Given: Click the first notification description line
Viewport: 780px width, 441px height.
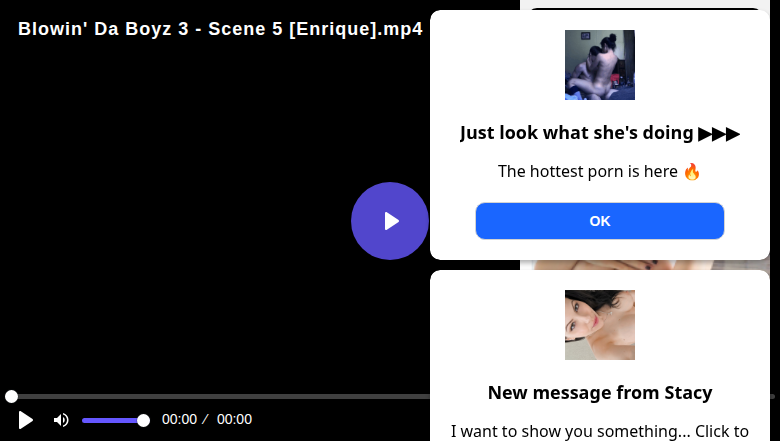Looking at the screenshot, I should pos(589,171).
